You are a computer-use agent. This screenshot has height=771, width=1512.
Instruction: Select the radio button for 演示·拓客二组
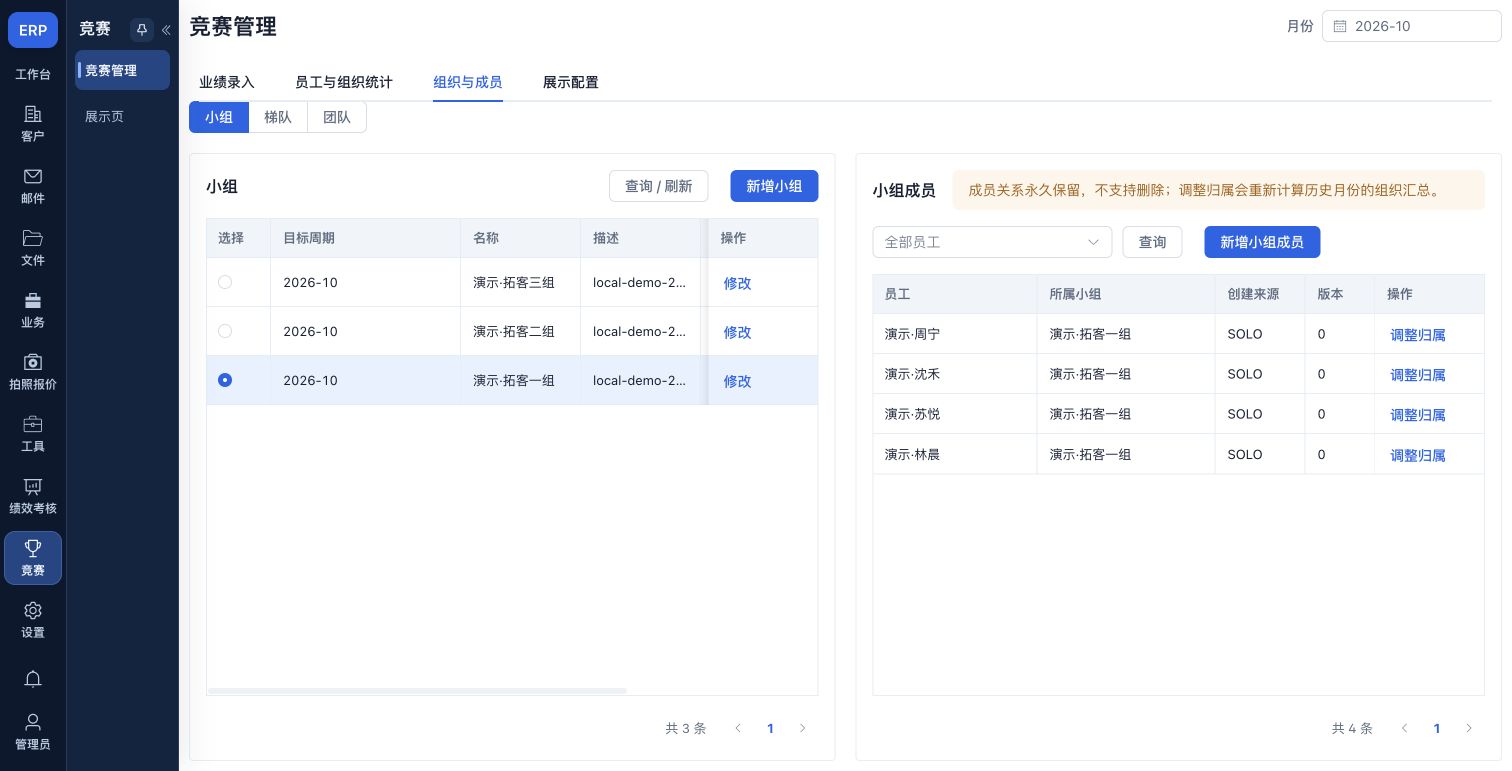click(x=225, y=331)
